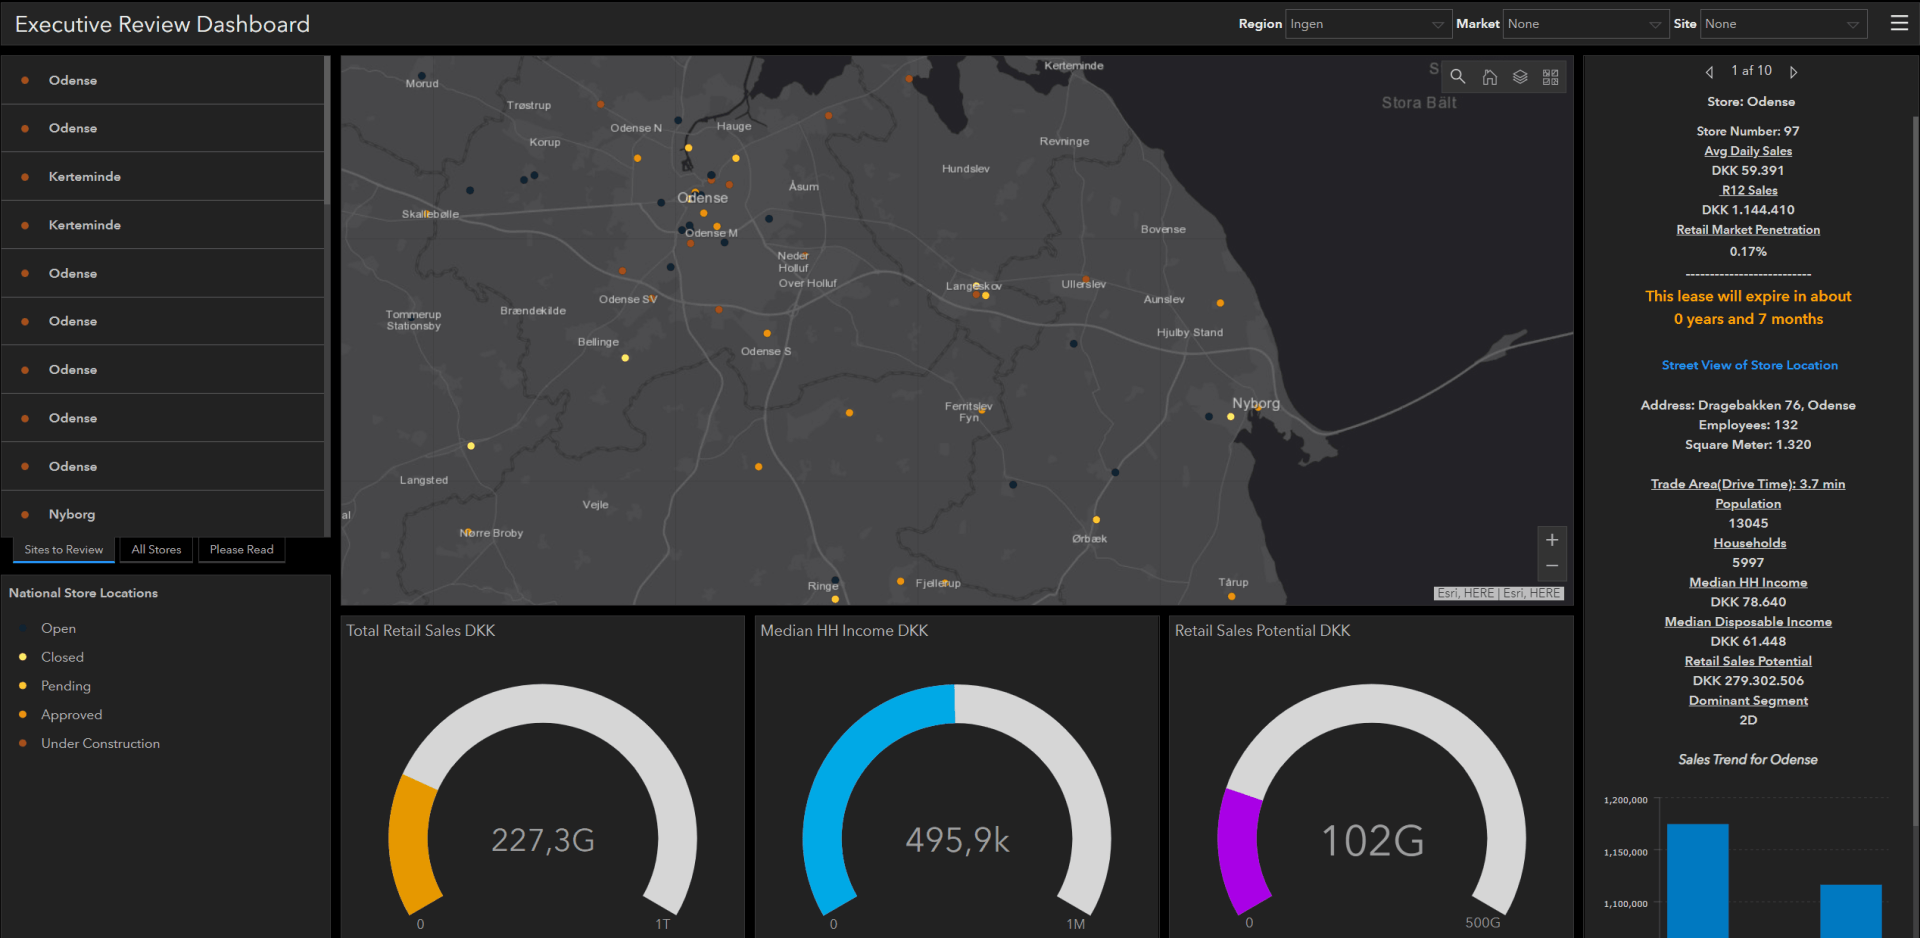Select the first Kerteminde list entry

(85, 177)
